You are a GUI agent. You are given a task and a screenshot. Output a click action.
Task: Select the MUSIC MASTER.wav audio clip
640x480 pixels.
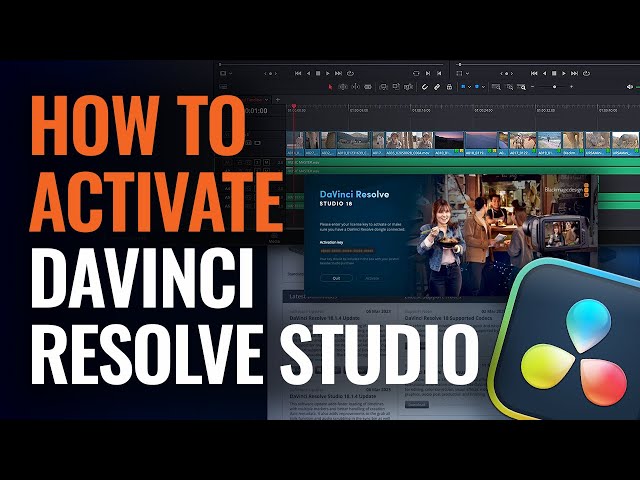(x=463, y=162)
